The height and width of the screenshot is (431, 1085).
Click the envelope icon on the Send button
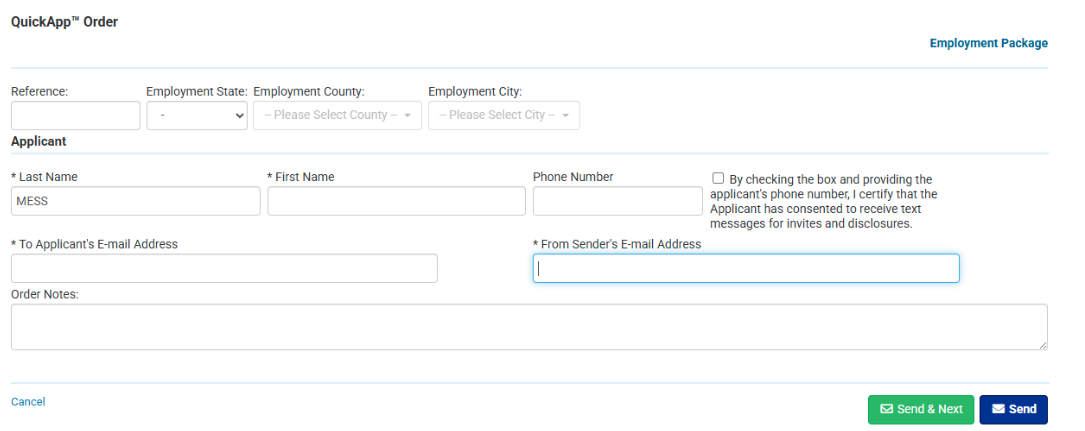coord(998,409)
